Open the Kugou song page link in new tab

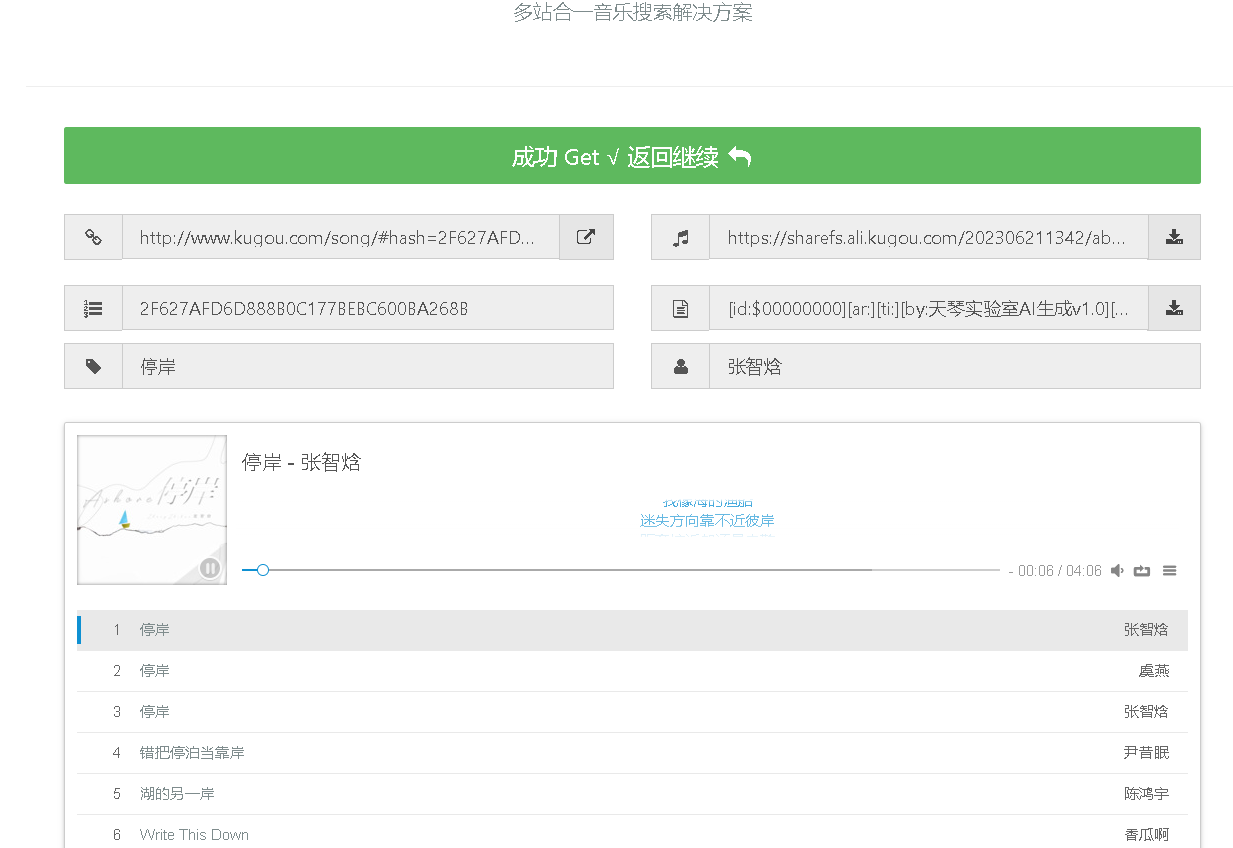[x=586, y=237]
